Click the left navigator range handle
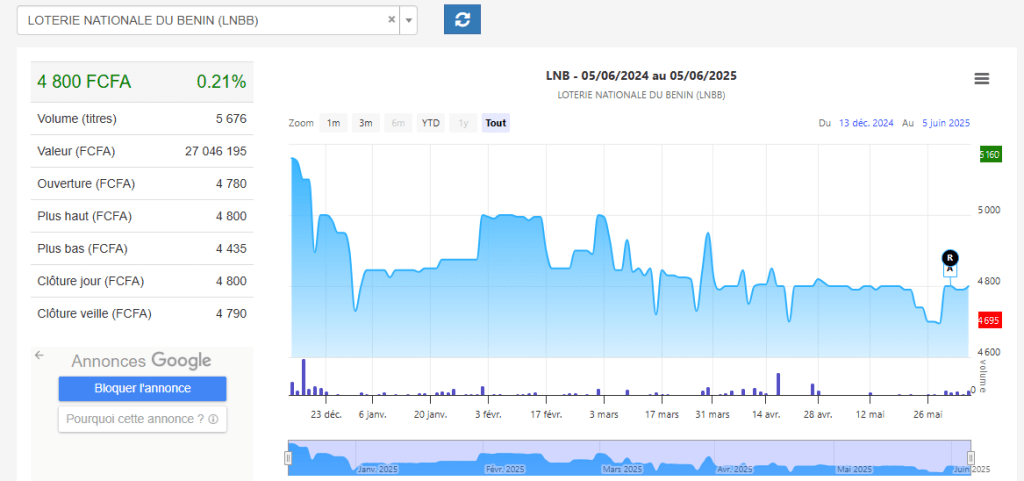Screen dimensions: 1024x481 pyautogui.click(x=288, y=458)
